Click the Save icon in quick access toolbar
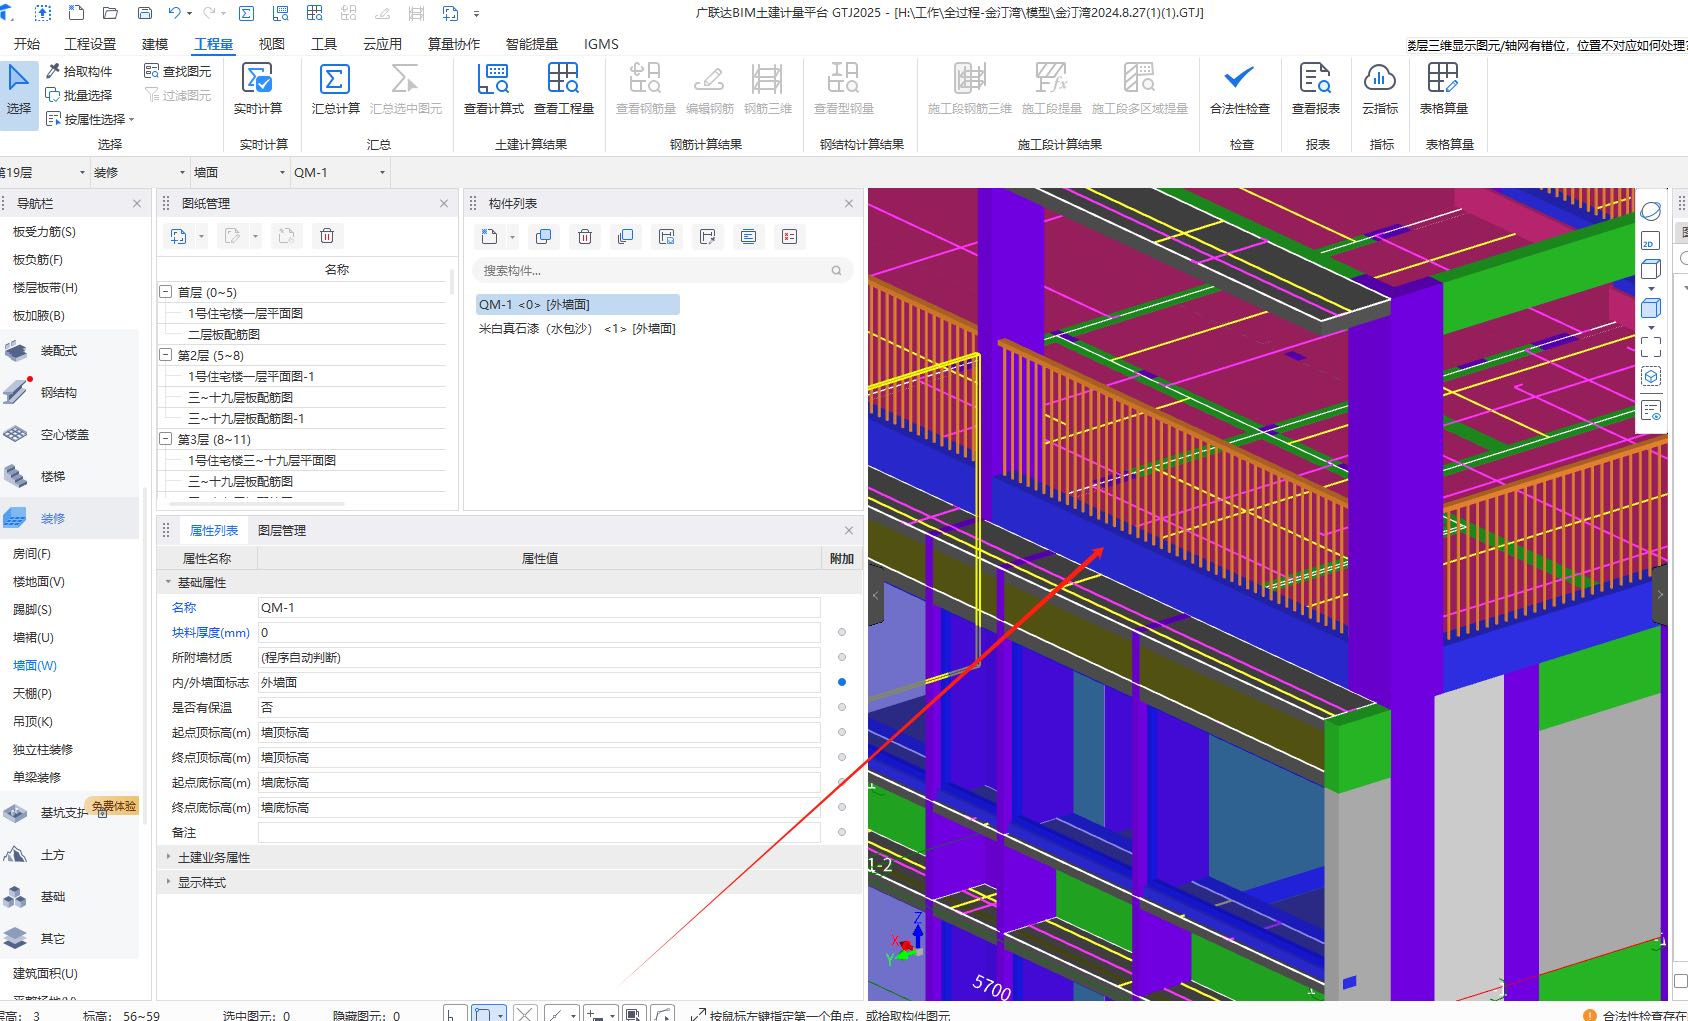1688x1021 pixels. [x=145, y=13]
